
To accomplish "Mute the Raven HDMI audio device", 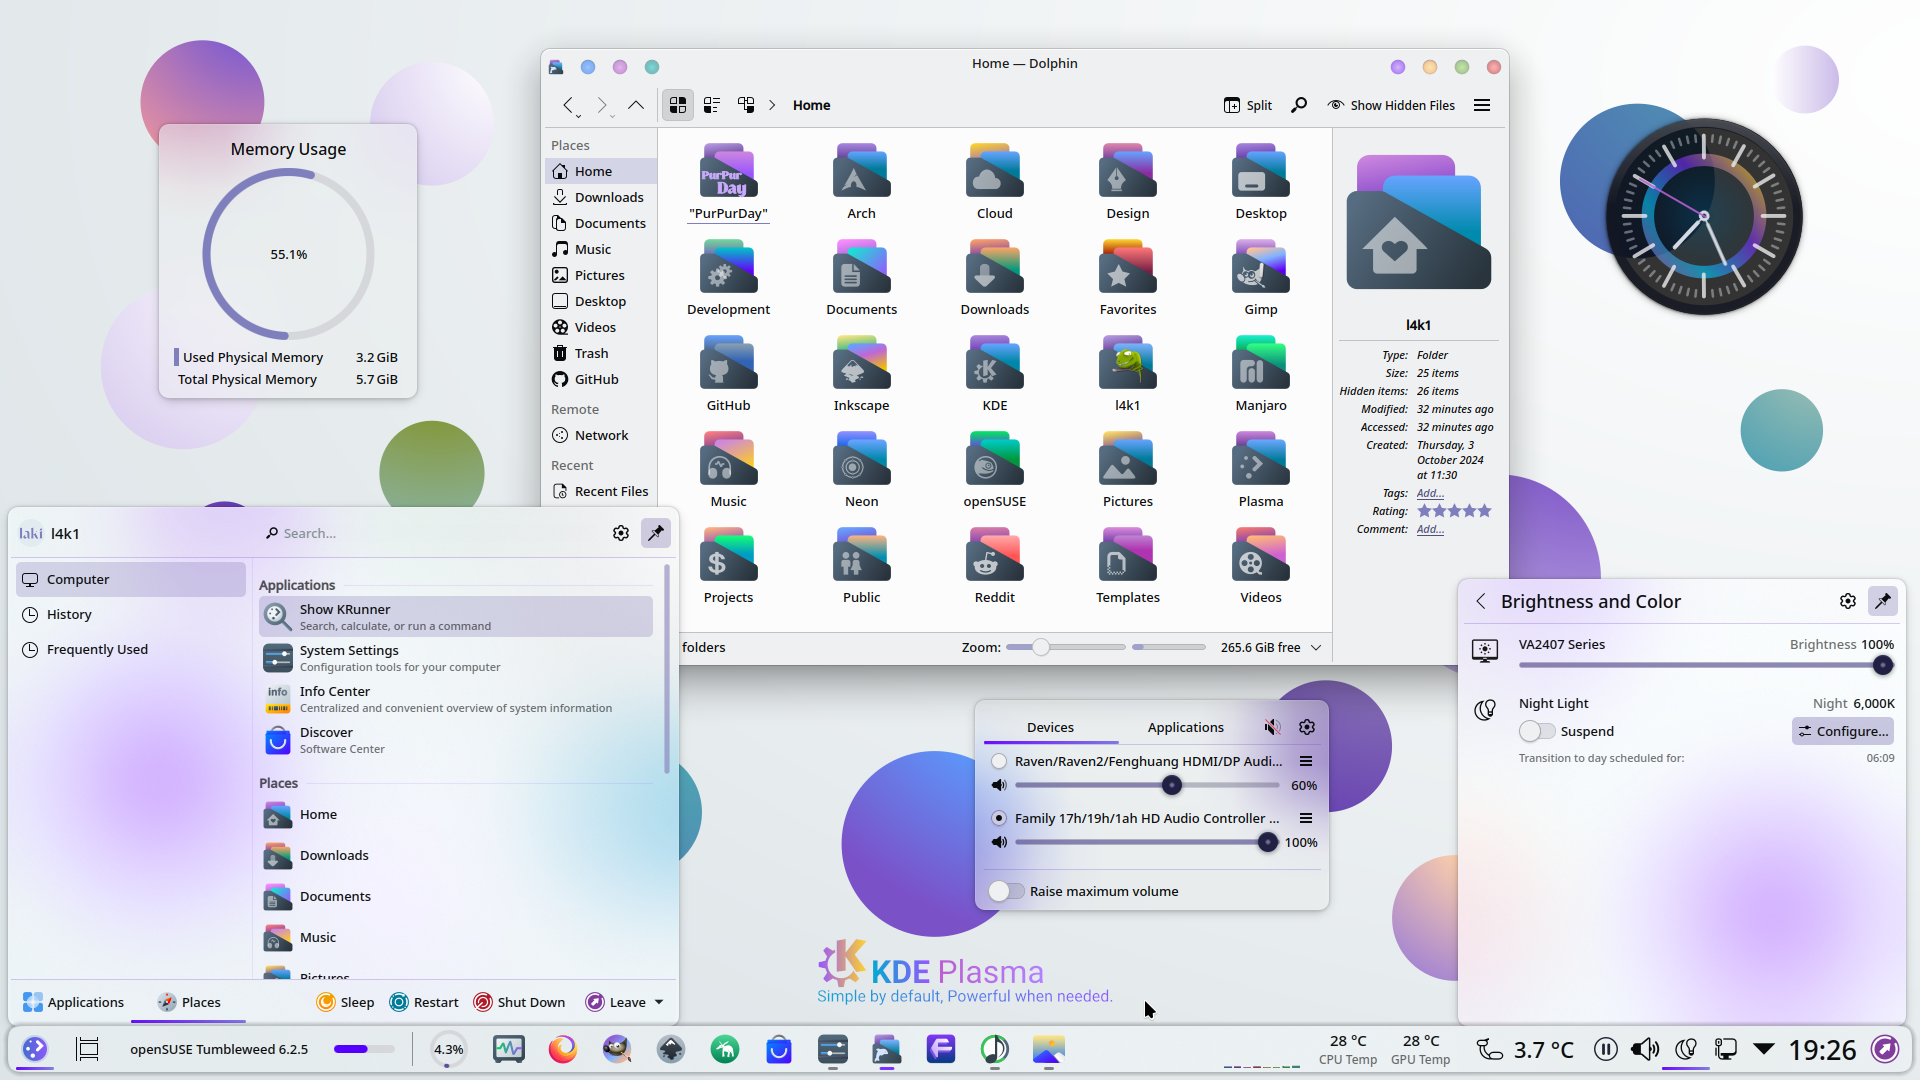I will click(x=999, y=785).
